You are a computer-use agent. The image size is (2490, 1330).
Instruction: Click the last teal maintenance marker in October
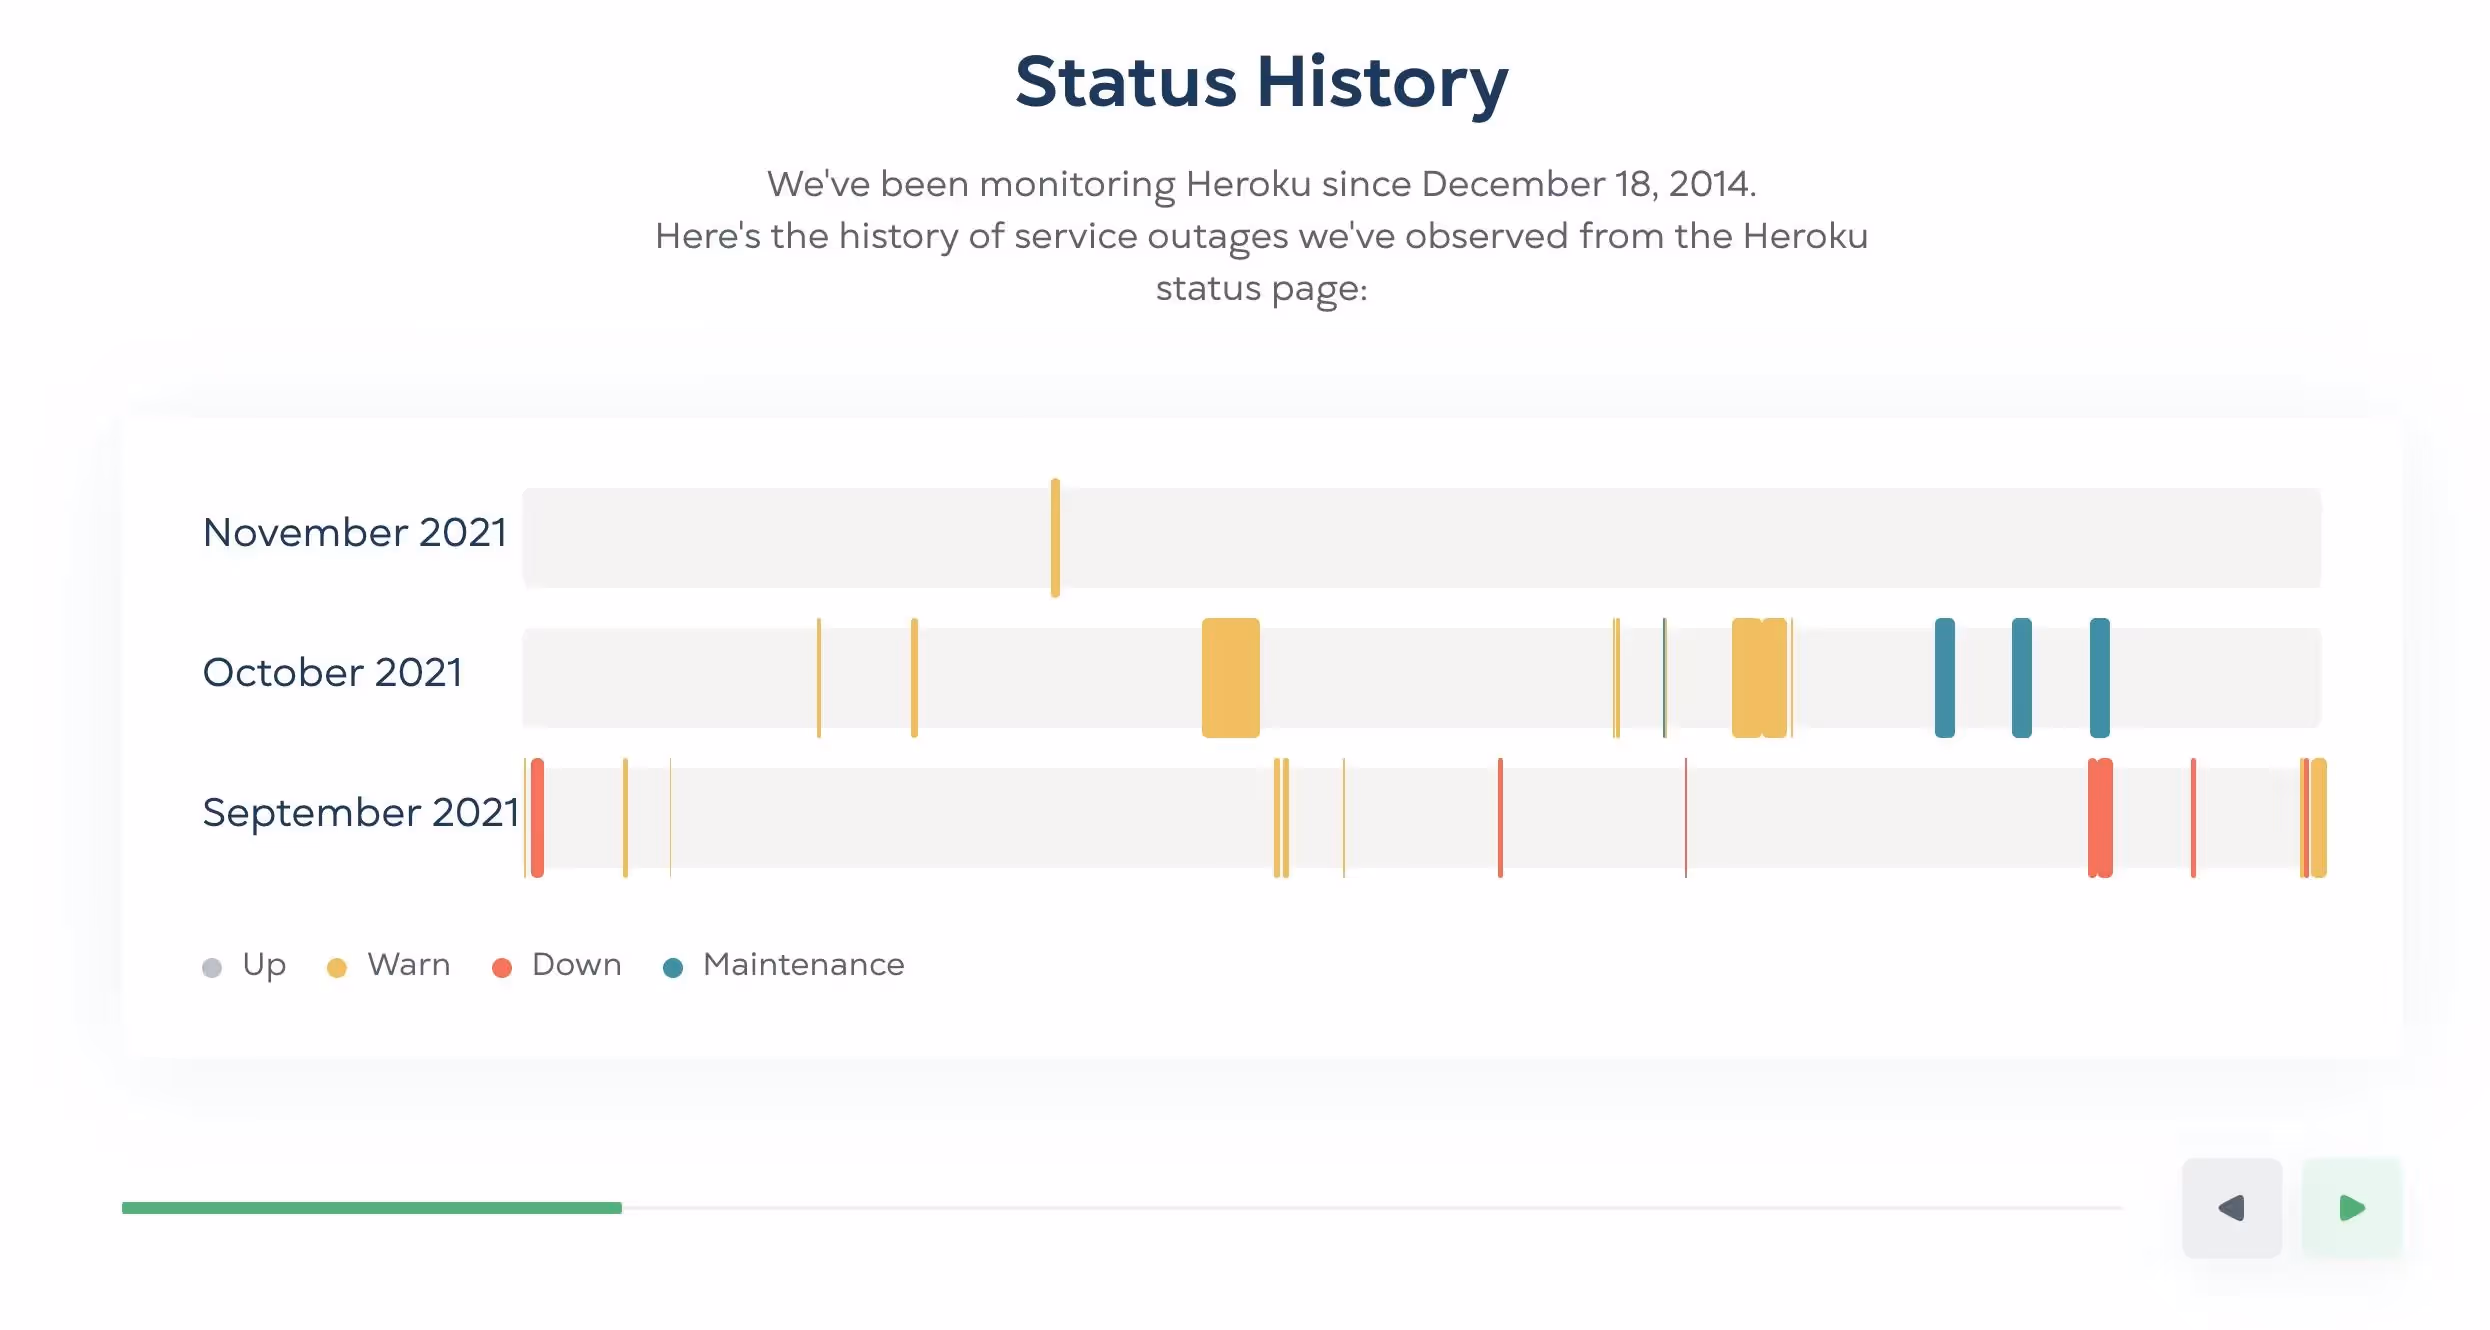[x=2100, y=676]
